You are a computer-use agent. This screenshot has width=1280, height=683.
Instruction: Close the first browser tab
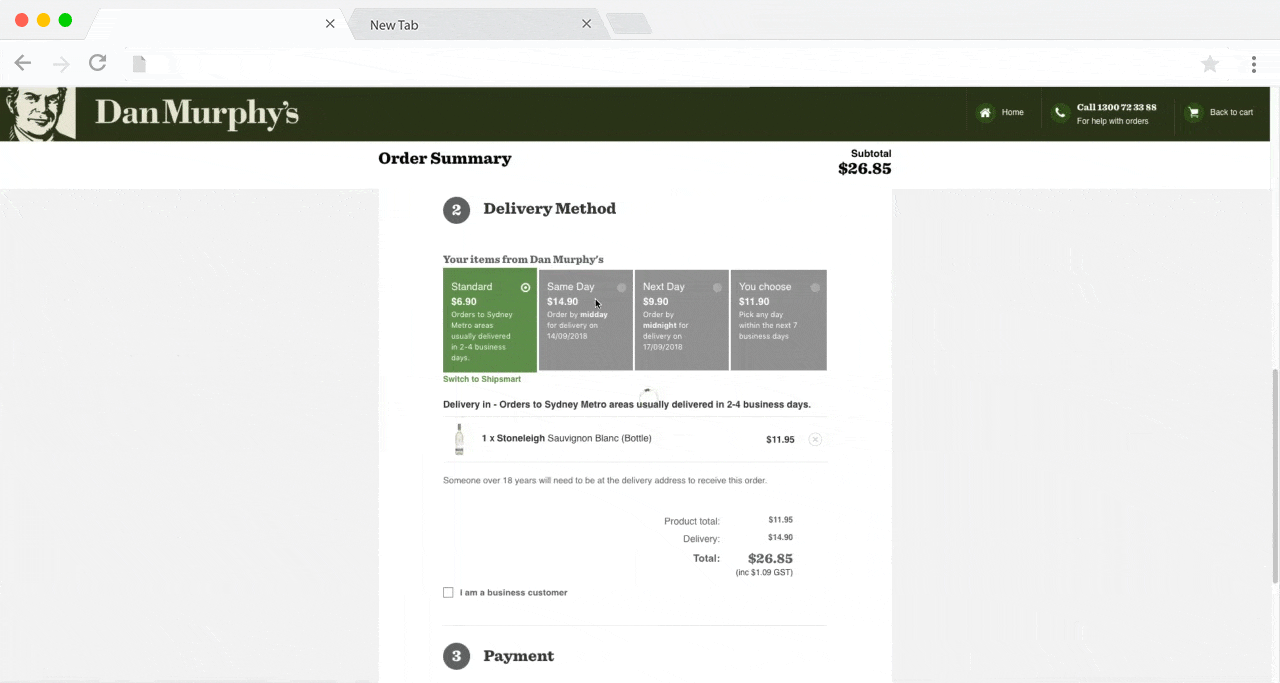point(330,24)
